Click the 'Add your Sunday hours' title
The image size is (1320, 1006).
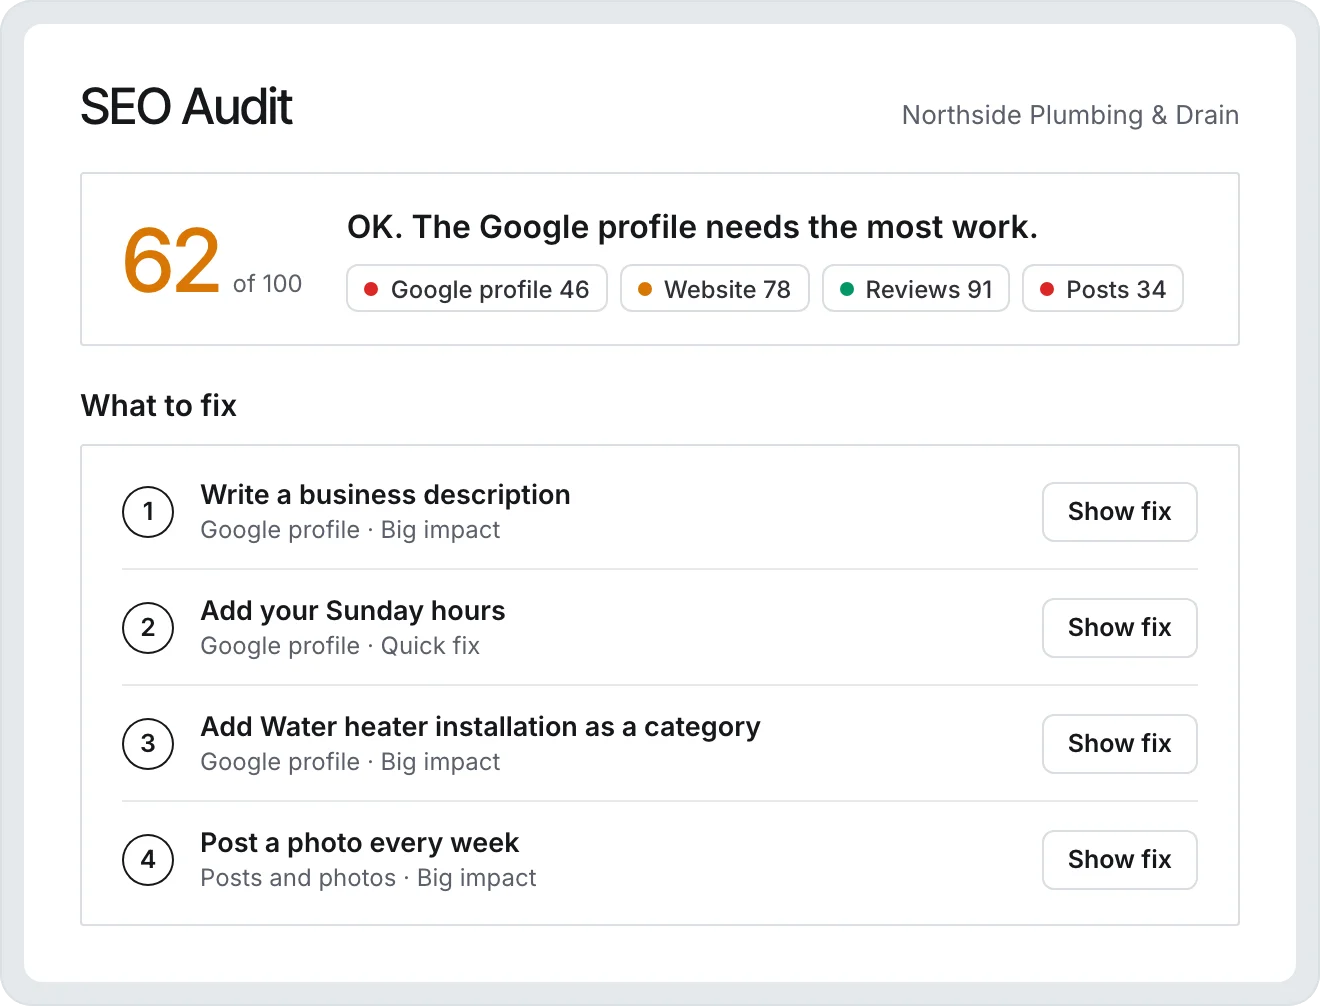pyautogui.click(x=353, y=611)
